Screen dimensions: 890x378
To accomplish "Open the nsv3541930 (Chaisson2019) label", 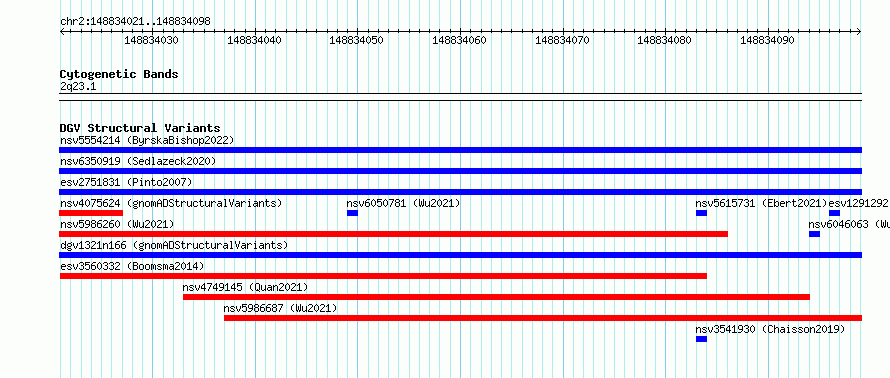I will [770, 329].
